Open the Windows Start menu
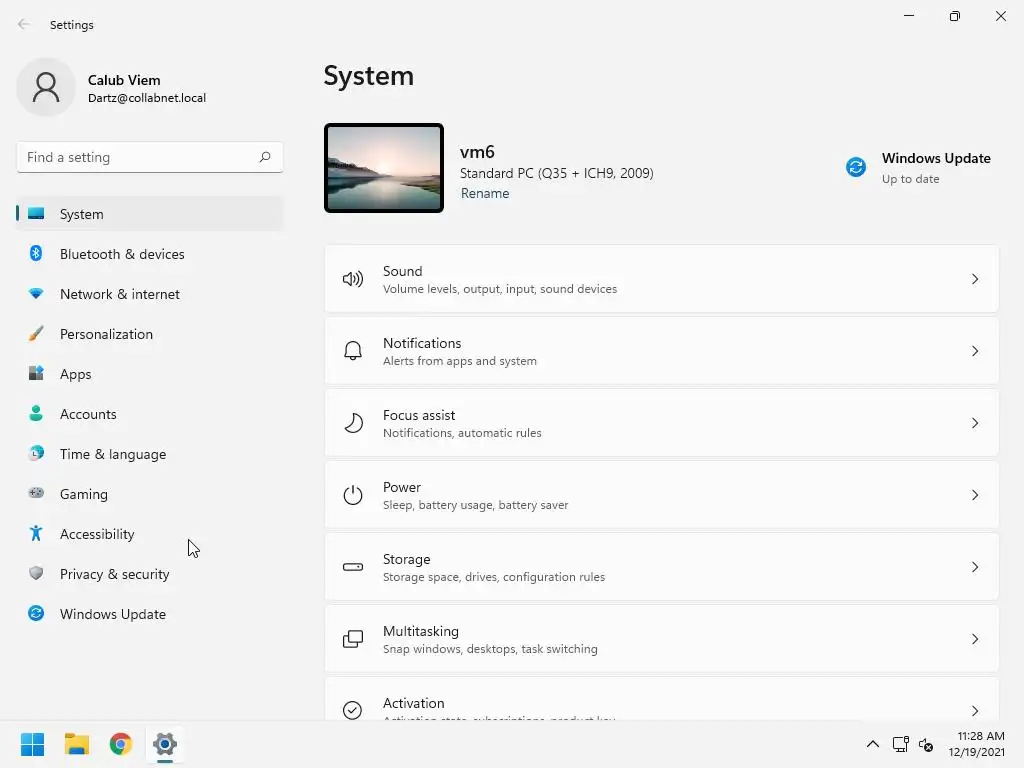The height and width of the screenshot is (768, 1024). [x=32, y=744]
